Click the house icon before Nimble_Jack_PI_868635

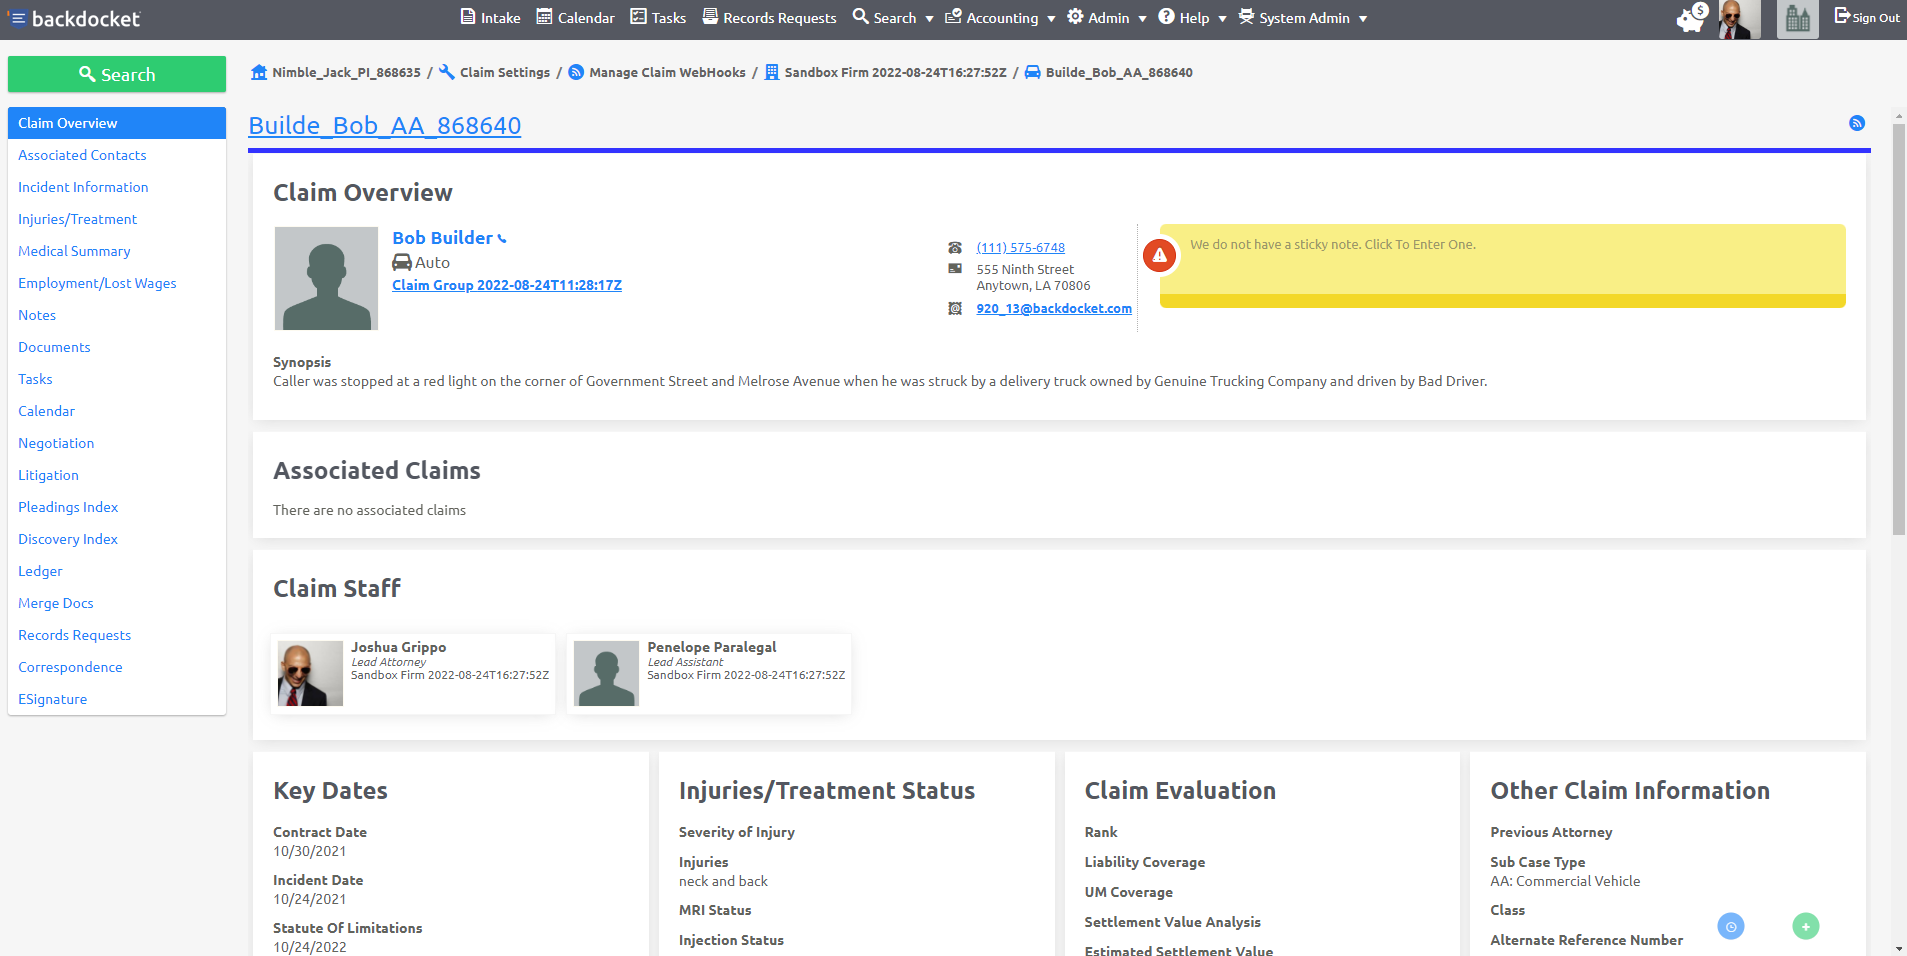pyautogui.click(x=258, y=72)
